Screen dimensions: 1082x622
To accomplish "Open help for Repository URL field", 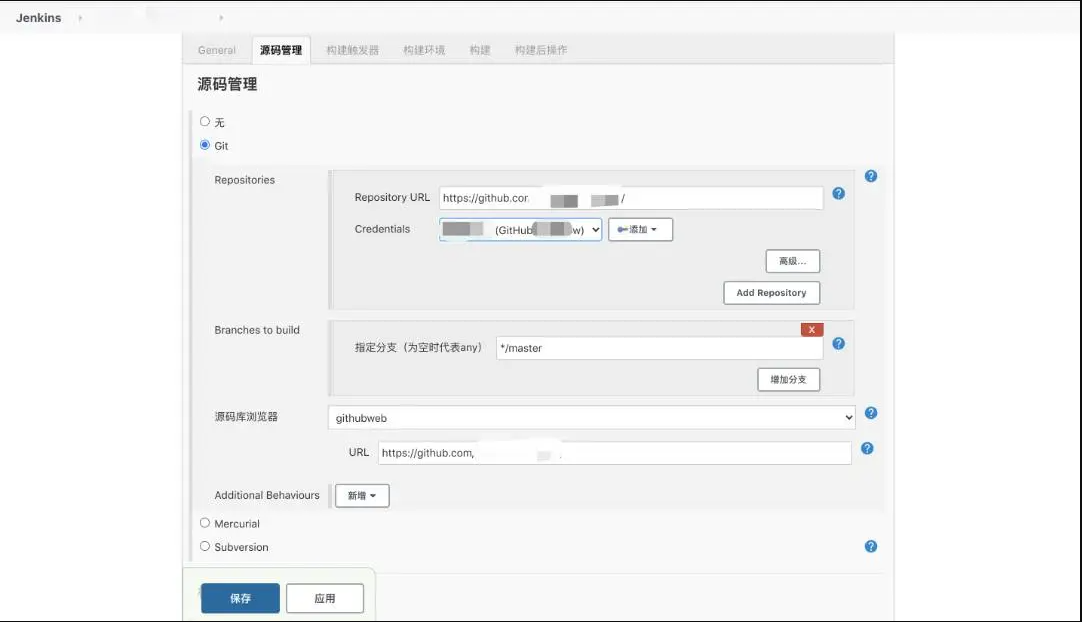I will [x=838, y=193].
